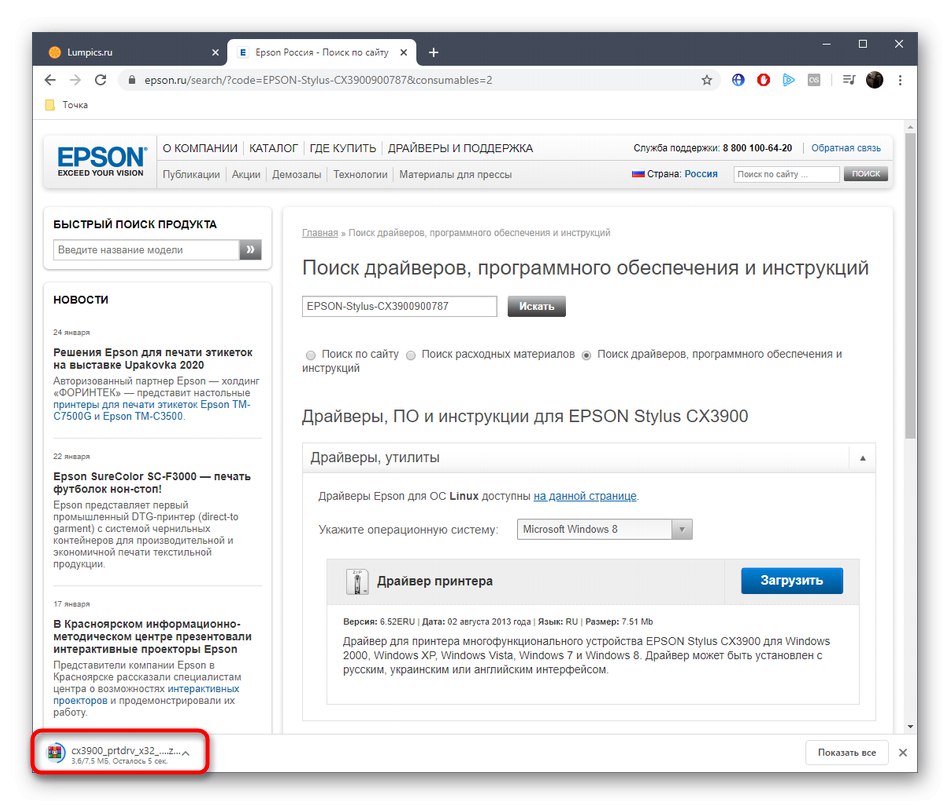950x805 pixels.
Task: Open the blue globe extension icon
Action: (738, 79)
